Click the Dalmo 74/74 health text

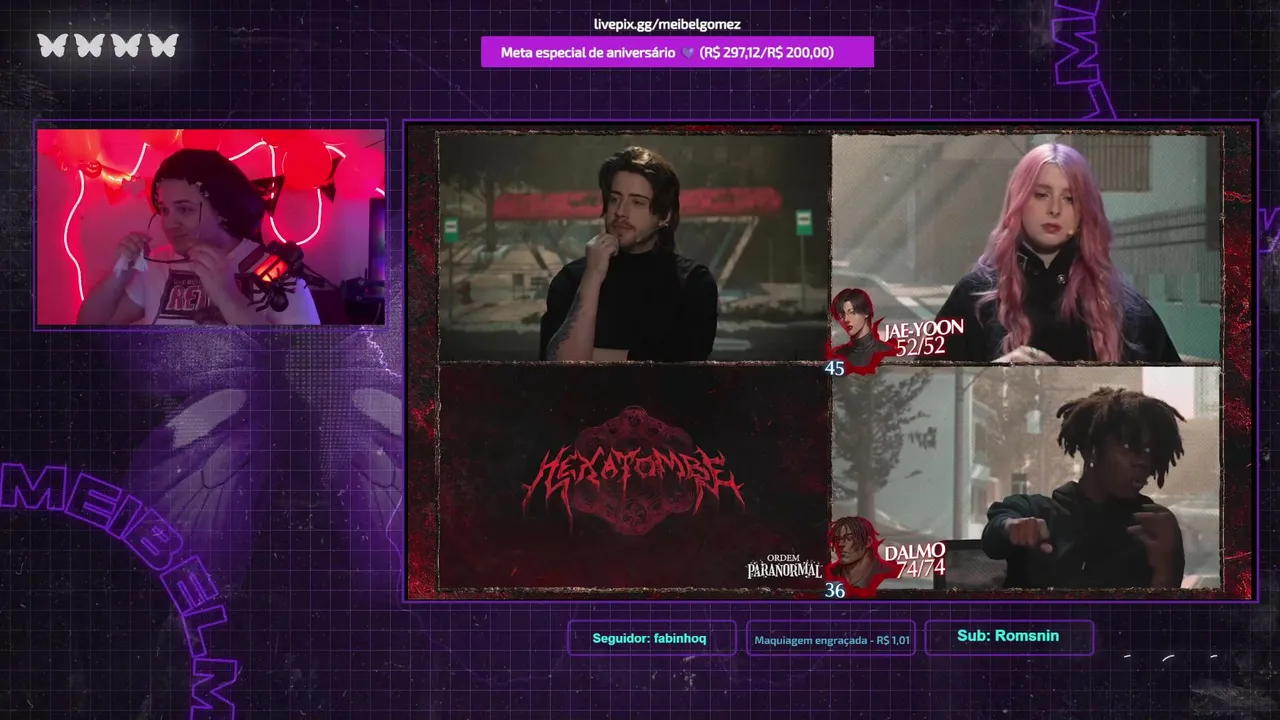tap(920, 568)
